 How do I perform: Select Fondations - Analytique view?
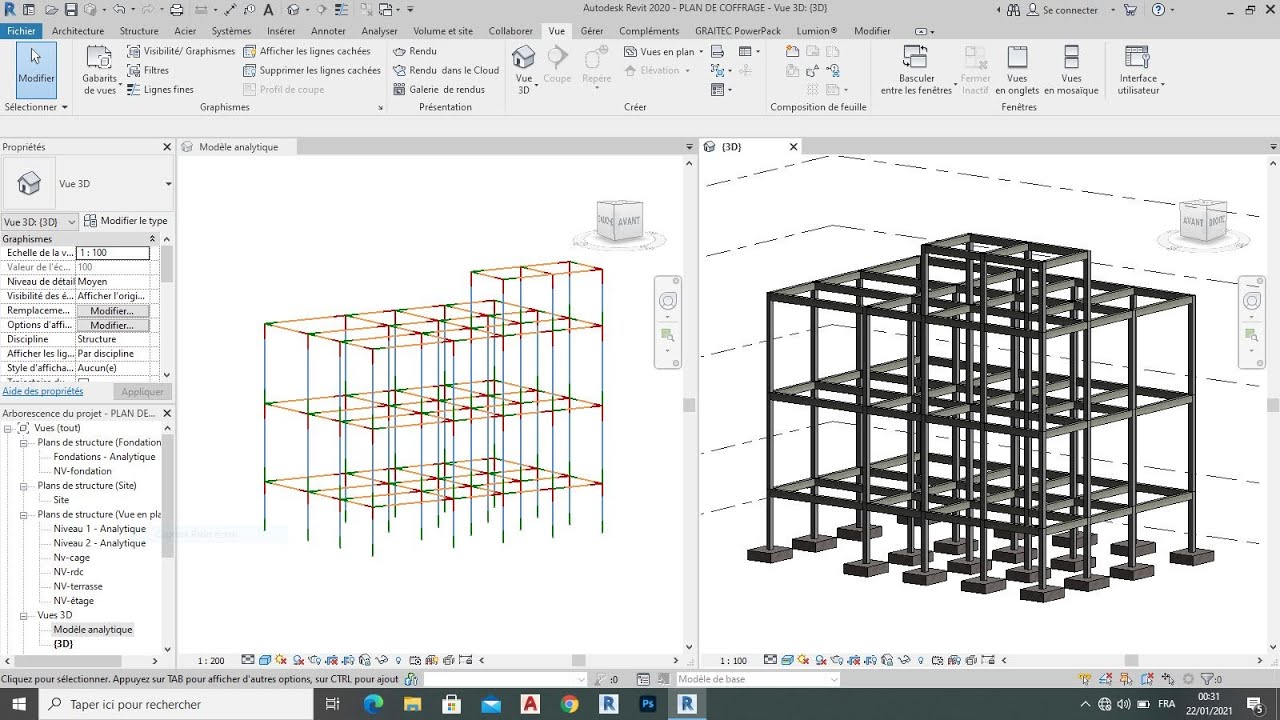point(104,457)
